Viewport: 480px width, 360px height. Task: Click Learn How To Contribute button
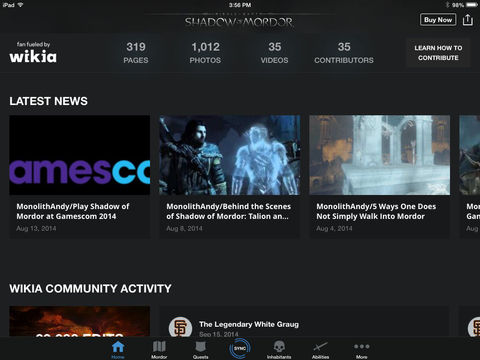pos(438,53)
